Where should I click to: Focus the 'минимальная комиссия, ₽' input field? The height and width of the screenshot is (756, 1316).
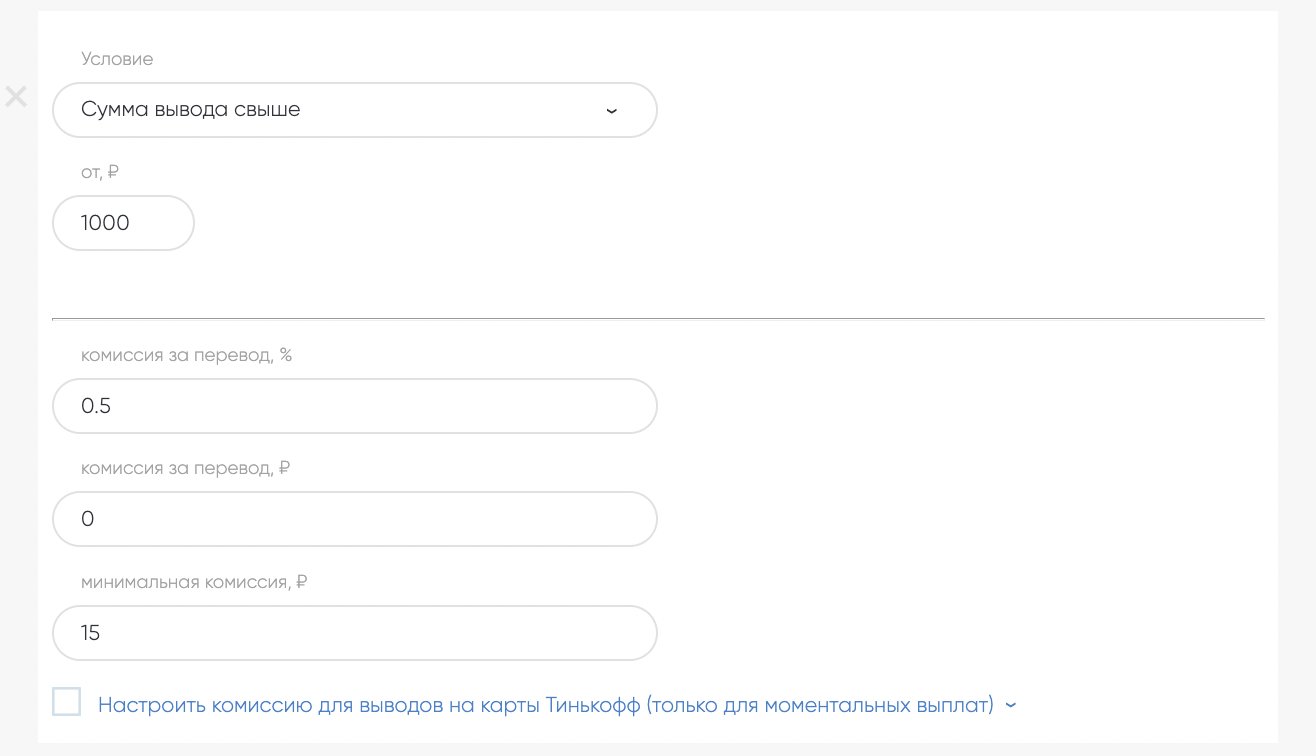354,633
